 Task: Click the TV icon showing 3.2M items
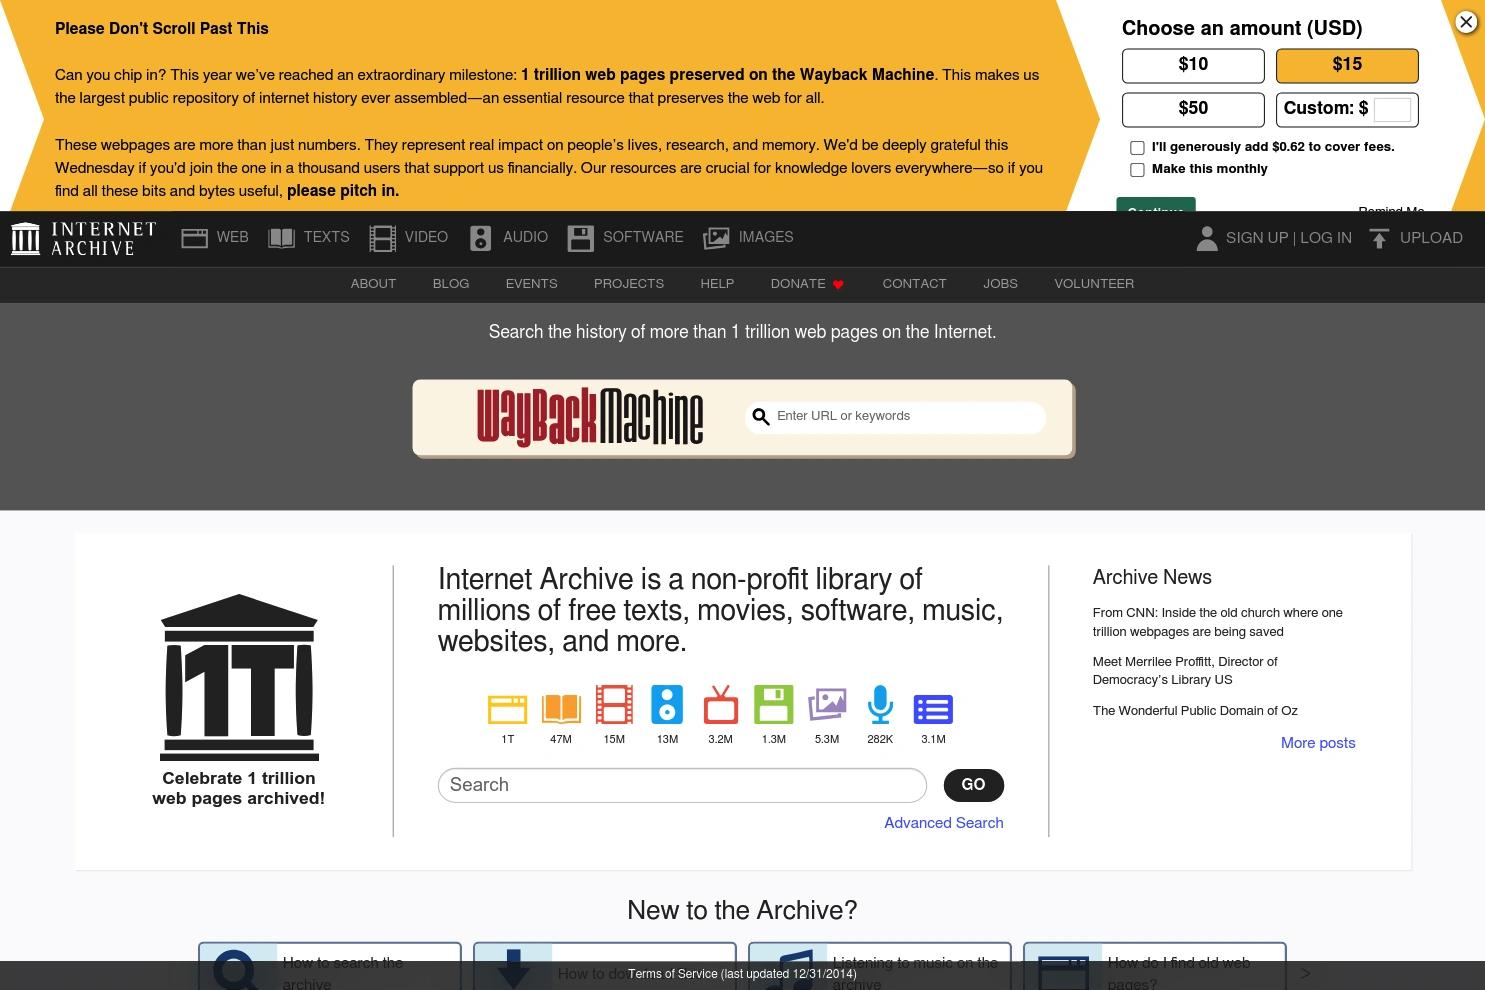(720, 707)
